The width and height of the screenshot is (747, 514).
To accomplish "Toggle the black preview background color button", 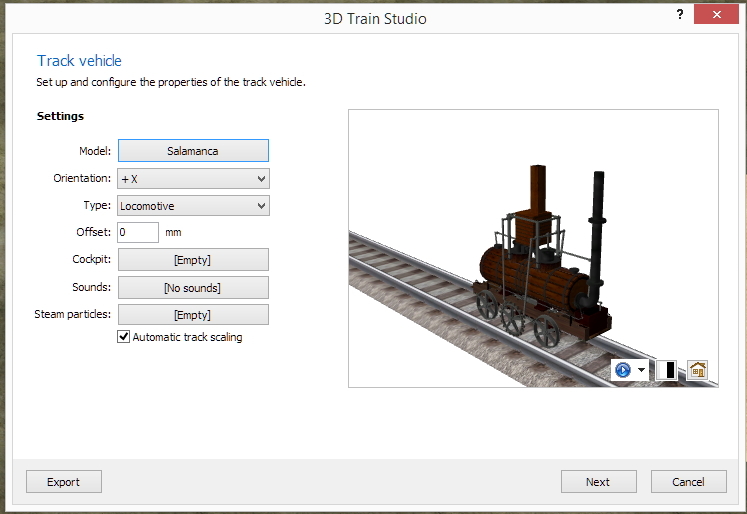I will [x=667, y=370].
